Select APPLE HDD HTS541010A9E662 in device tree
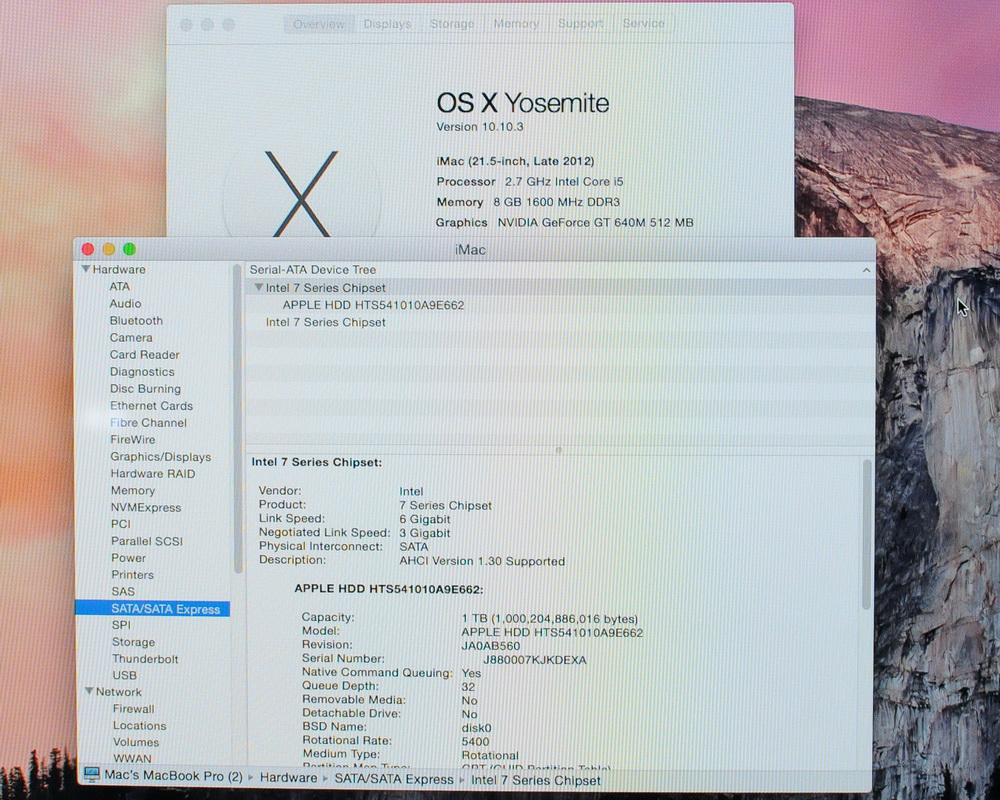Image resolution: width=1000 pixels, height=800 pixels. [373, 305]
